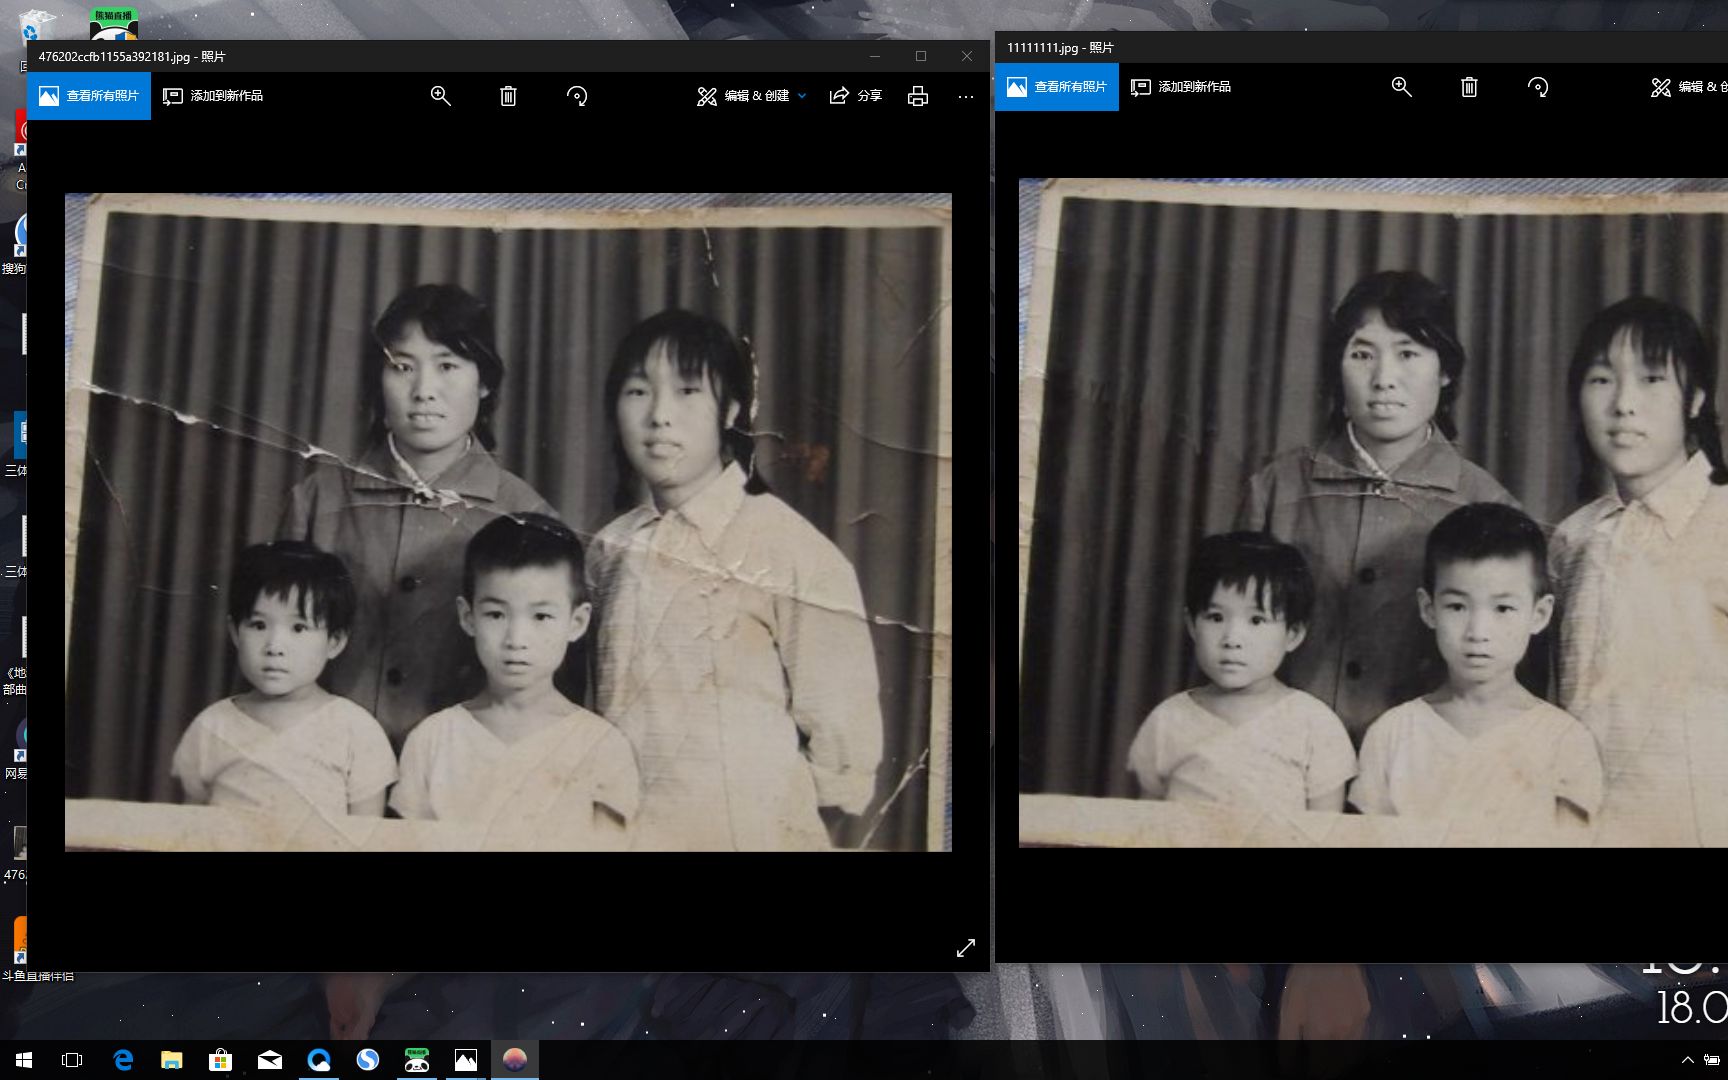Click the 11111111.jpg window title bar
The image size is (1728, 1080).
tap(1361, 47)
